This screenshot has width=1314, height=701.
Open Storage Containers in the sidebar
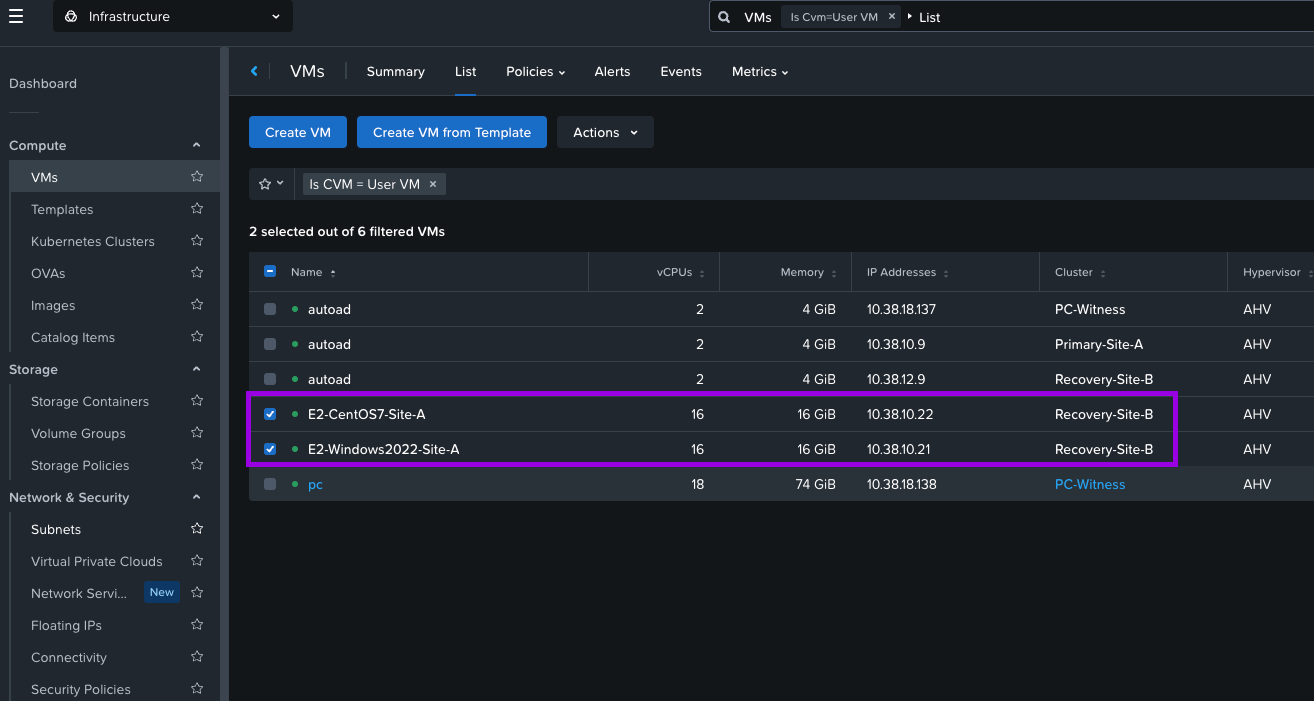pos(90,401)
